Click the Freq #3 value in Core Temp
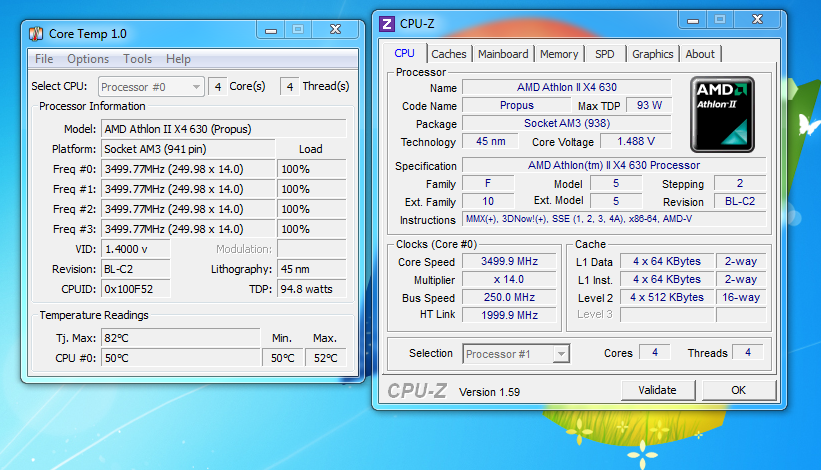The height and width of the screenshot is (470, 821). tap(188, 229)
